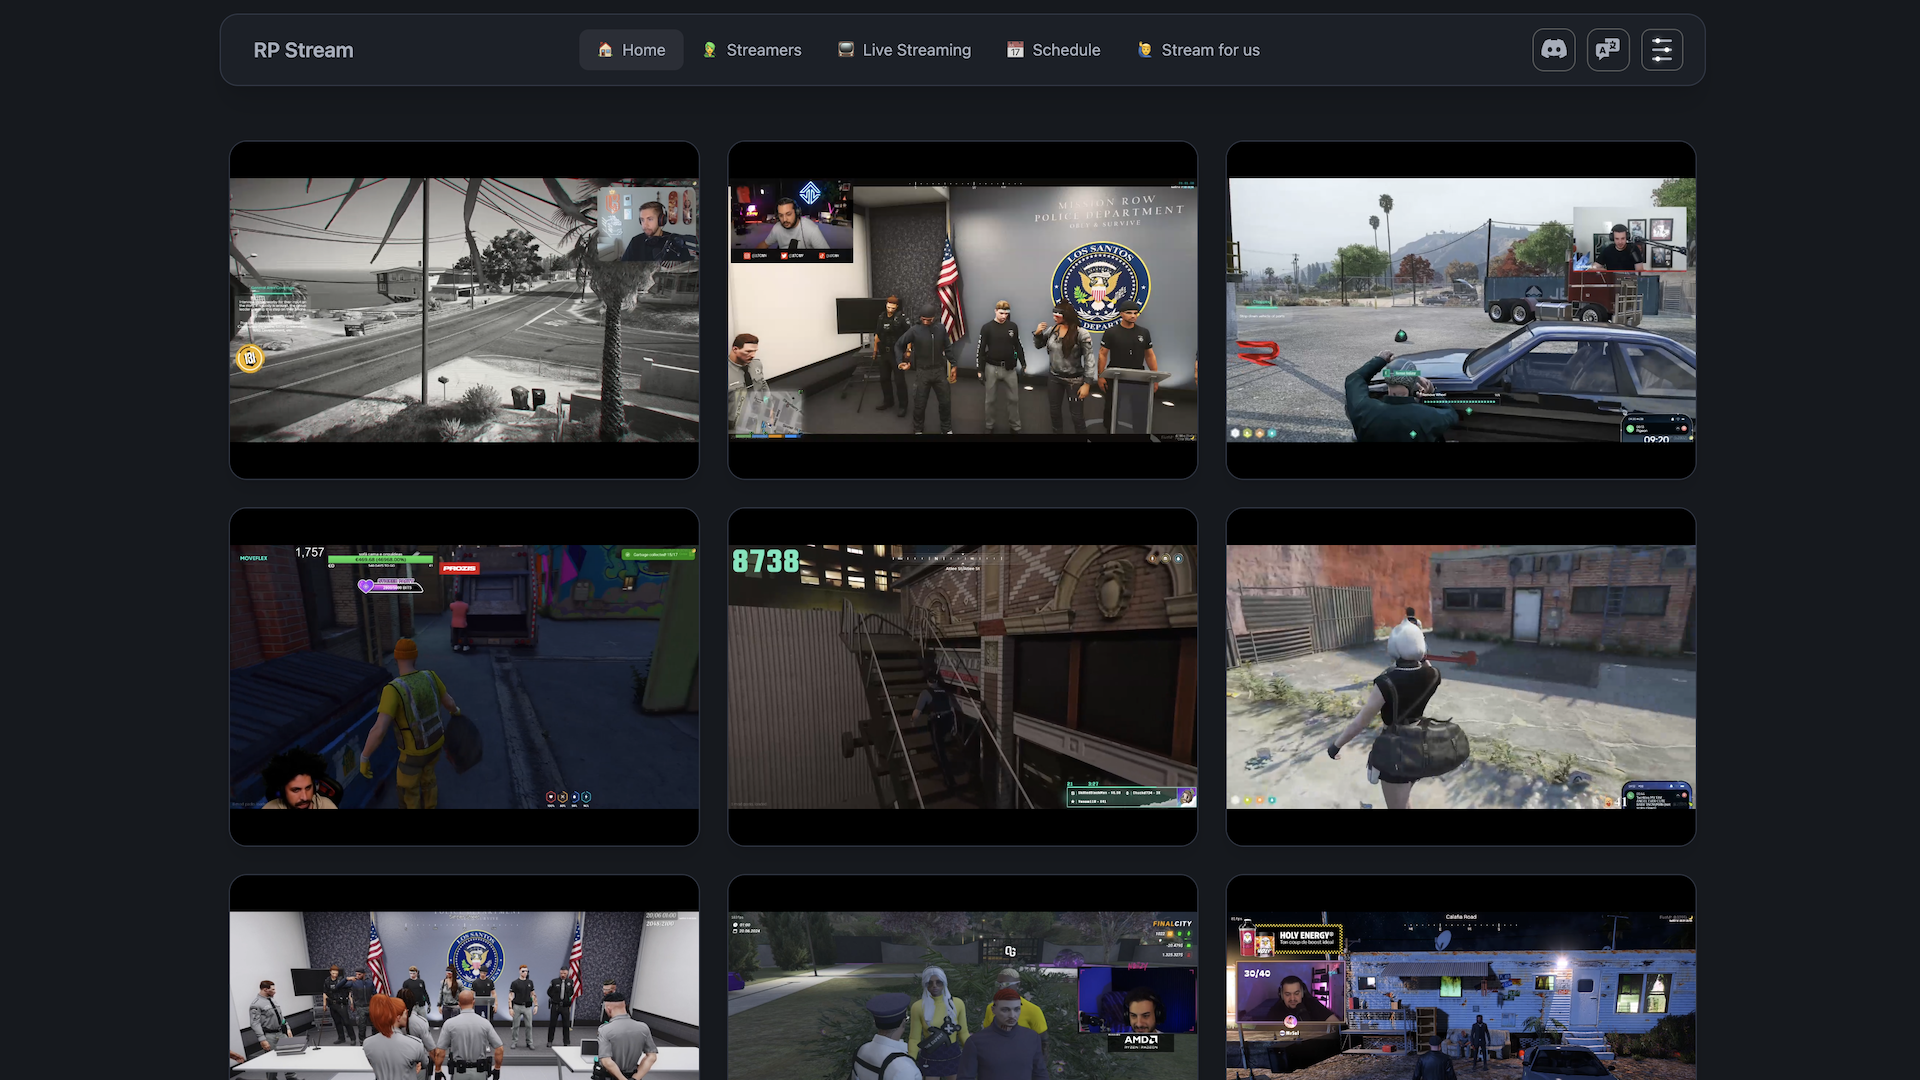
Task: Open the Discord icon button
Action: click(x=1553, y=50)
